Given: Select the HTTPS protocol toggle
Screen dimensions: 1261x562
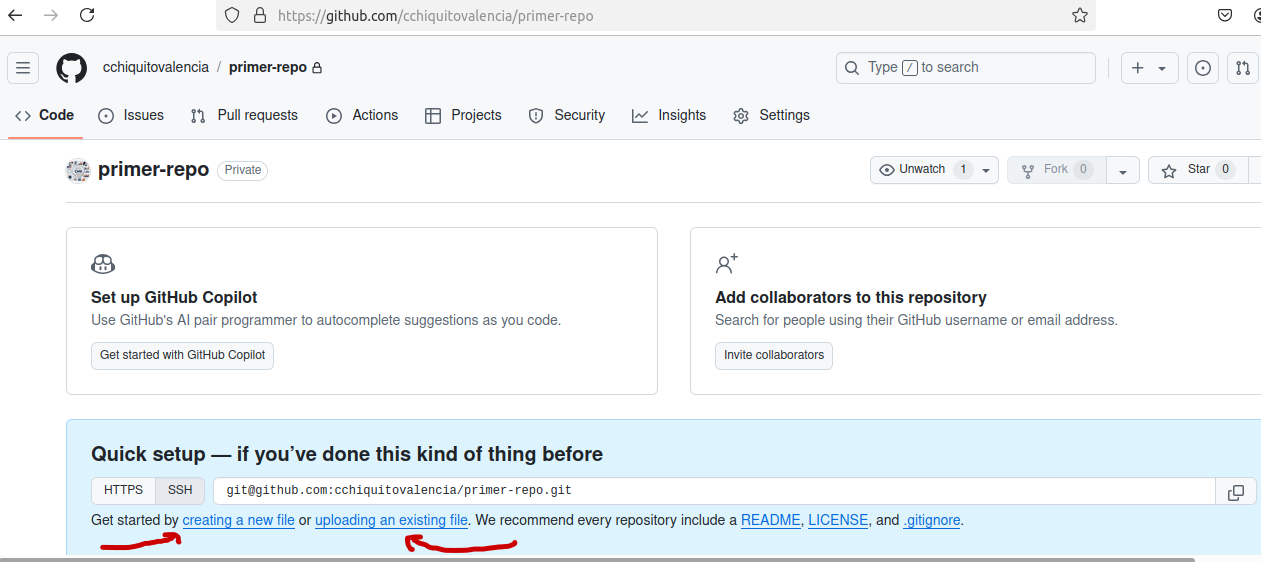Looking at the screenshot, I should 124,491.
